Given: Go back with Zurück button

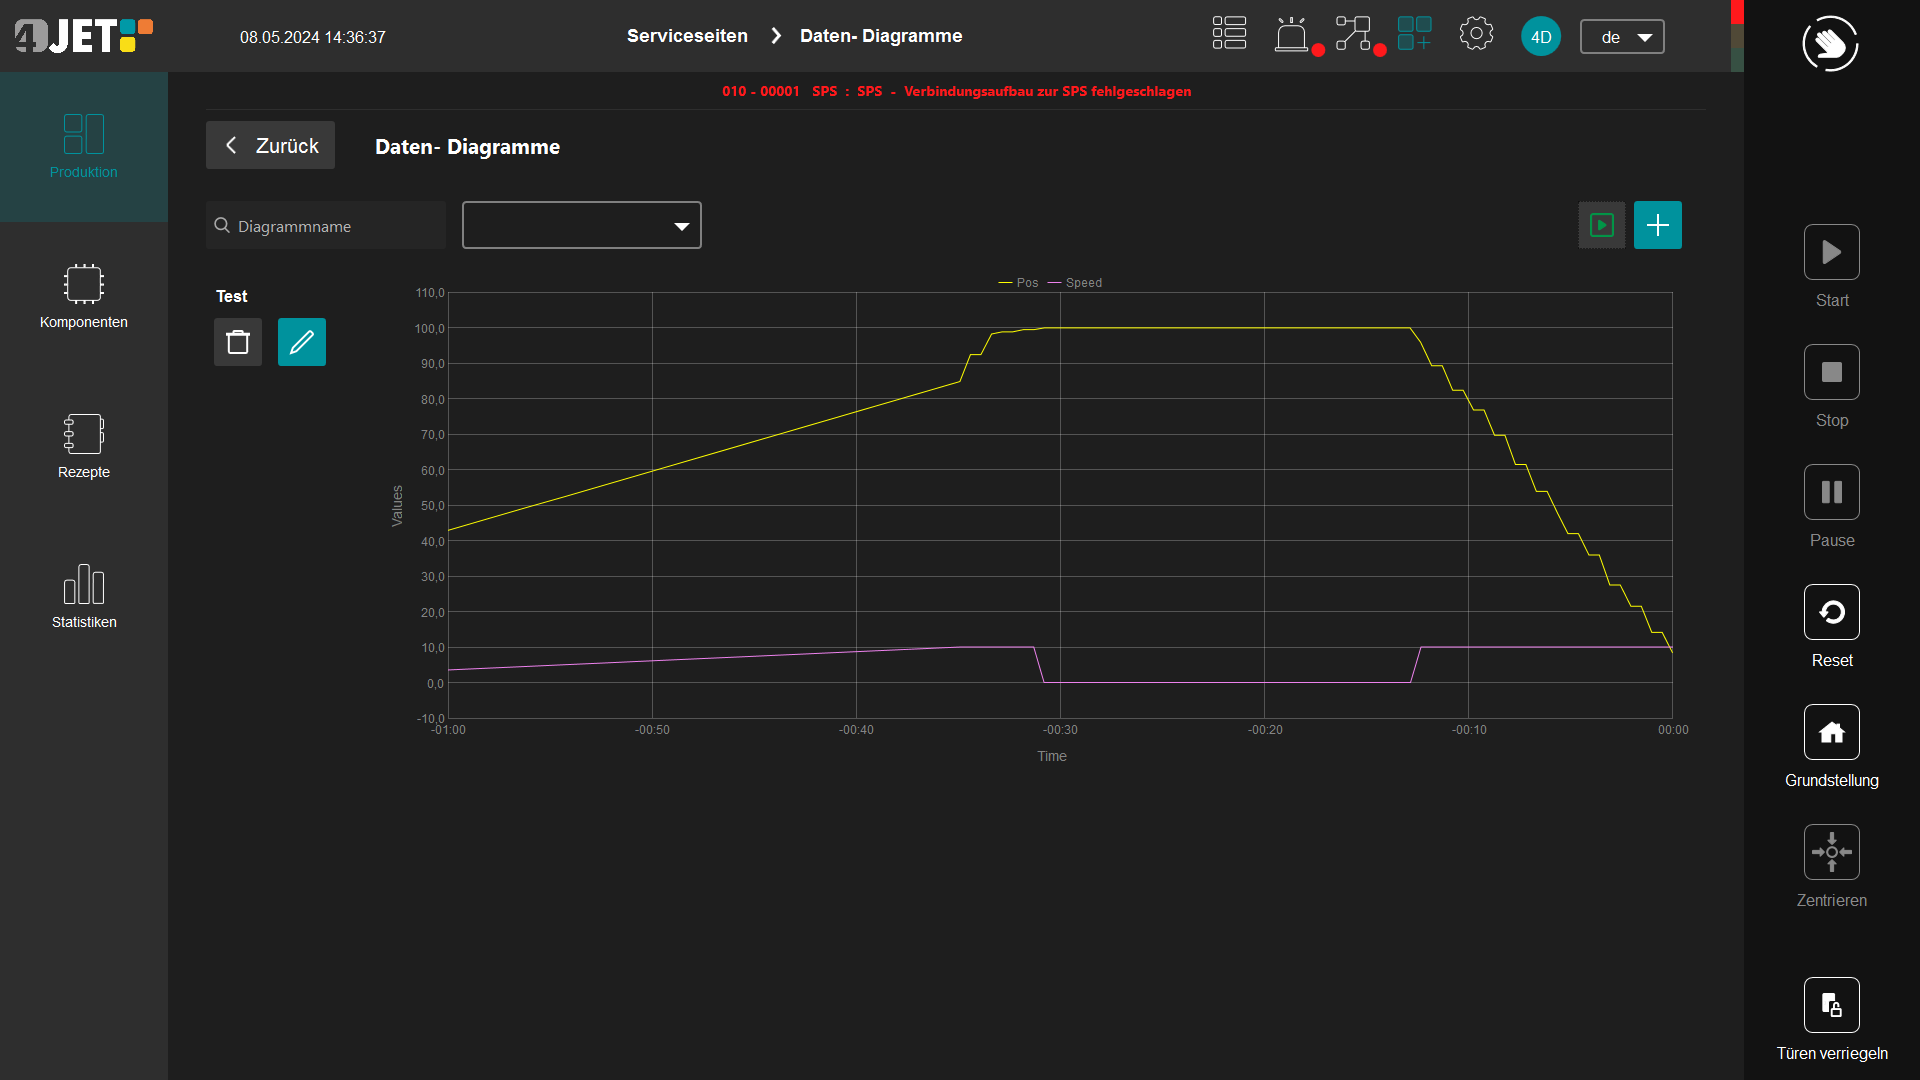Looking at the screenshot, I should 270,146.
